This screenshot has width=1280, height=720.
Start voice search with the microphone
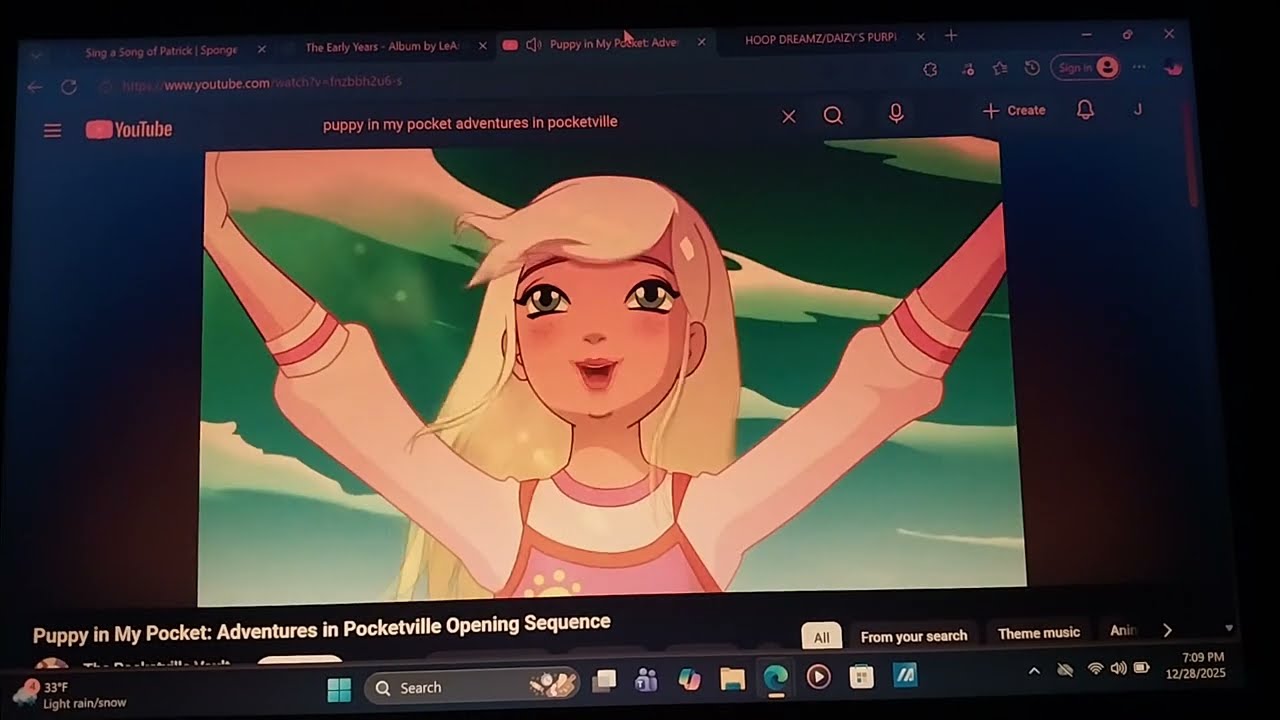[x=896, y=113]
